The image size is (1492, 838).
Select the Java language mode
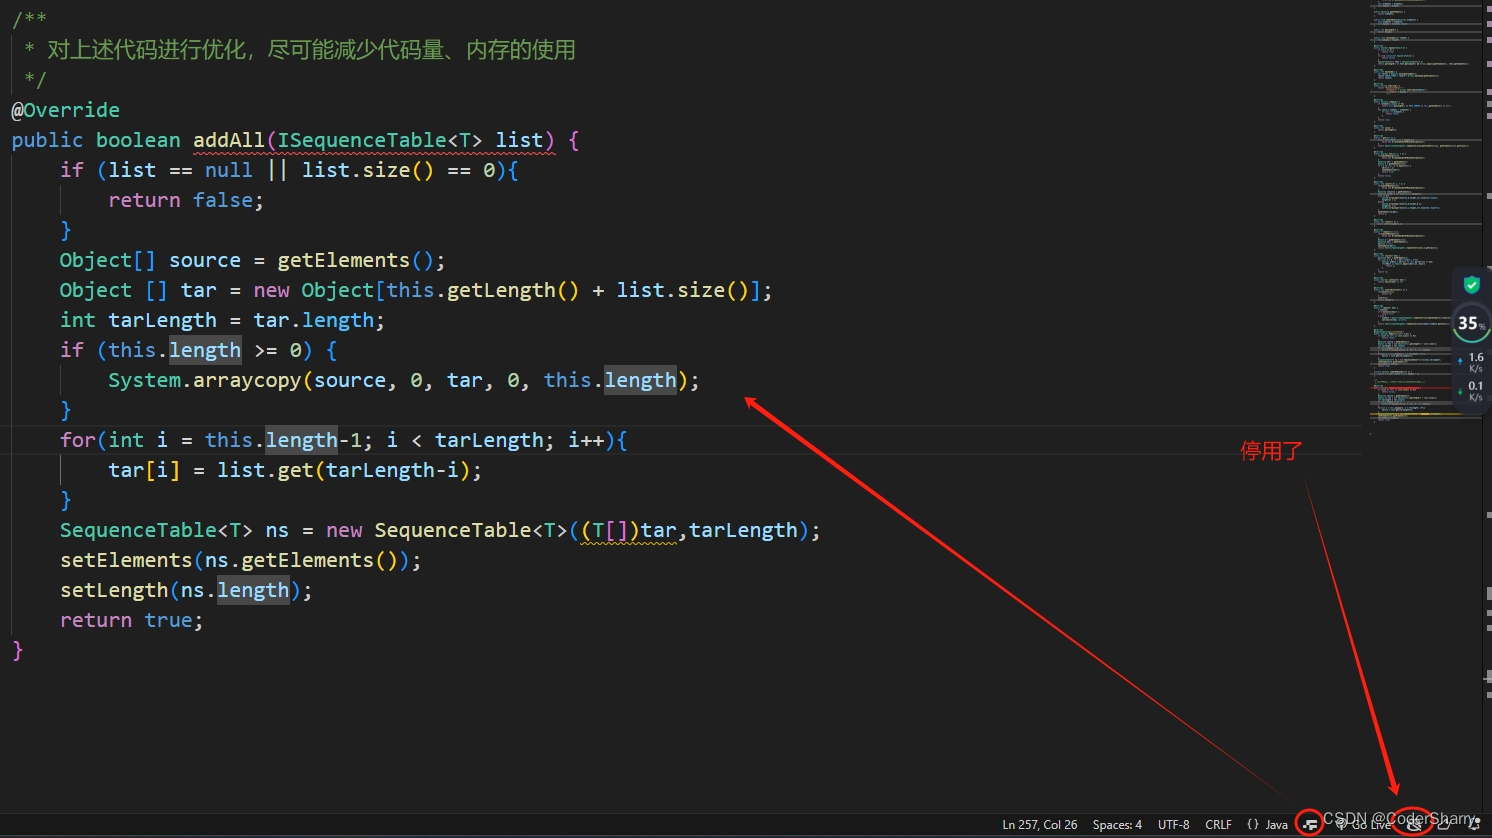click(1277, 825)
